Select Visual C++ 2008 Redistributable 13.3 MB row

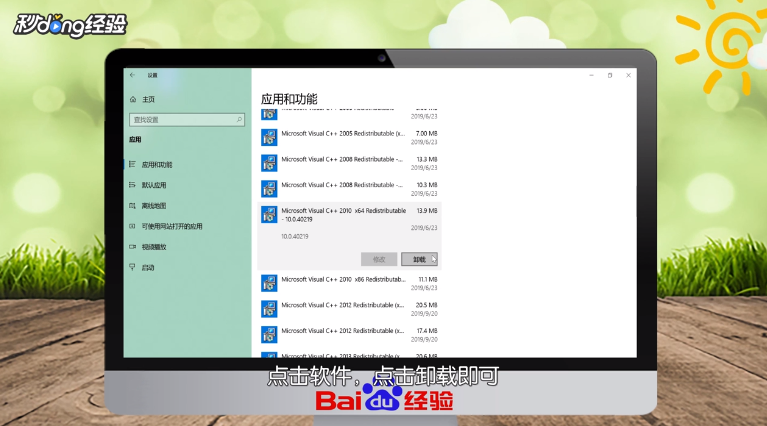click(349, 163)
